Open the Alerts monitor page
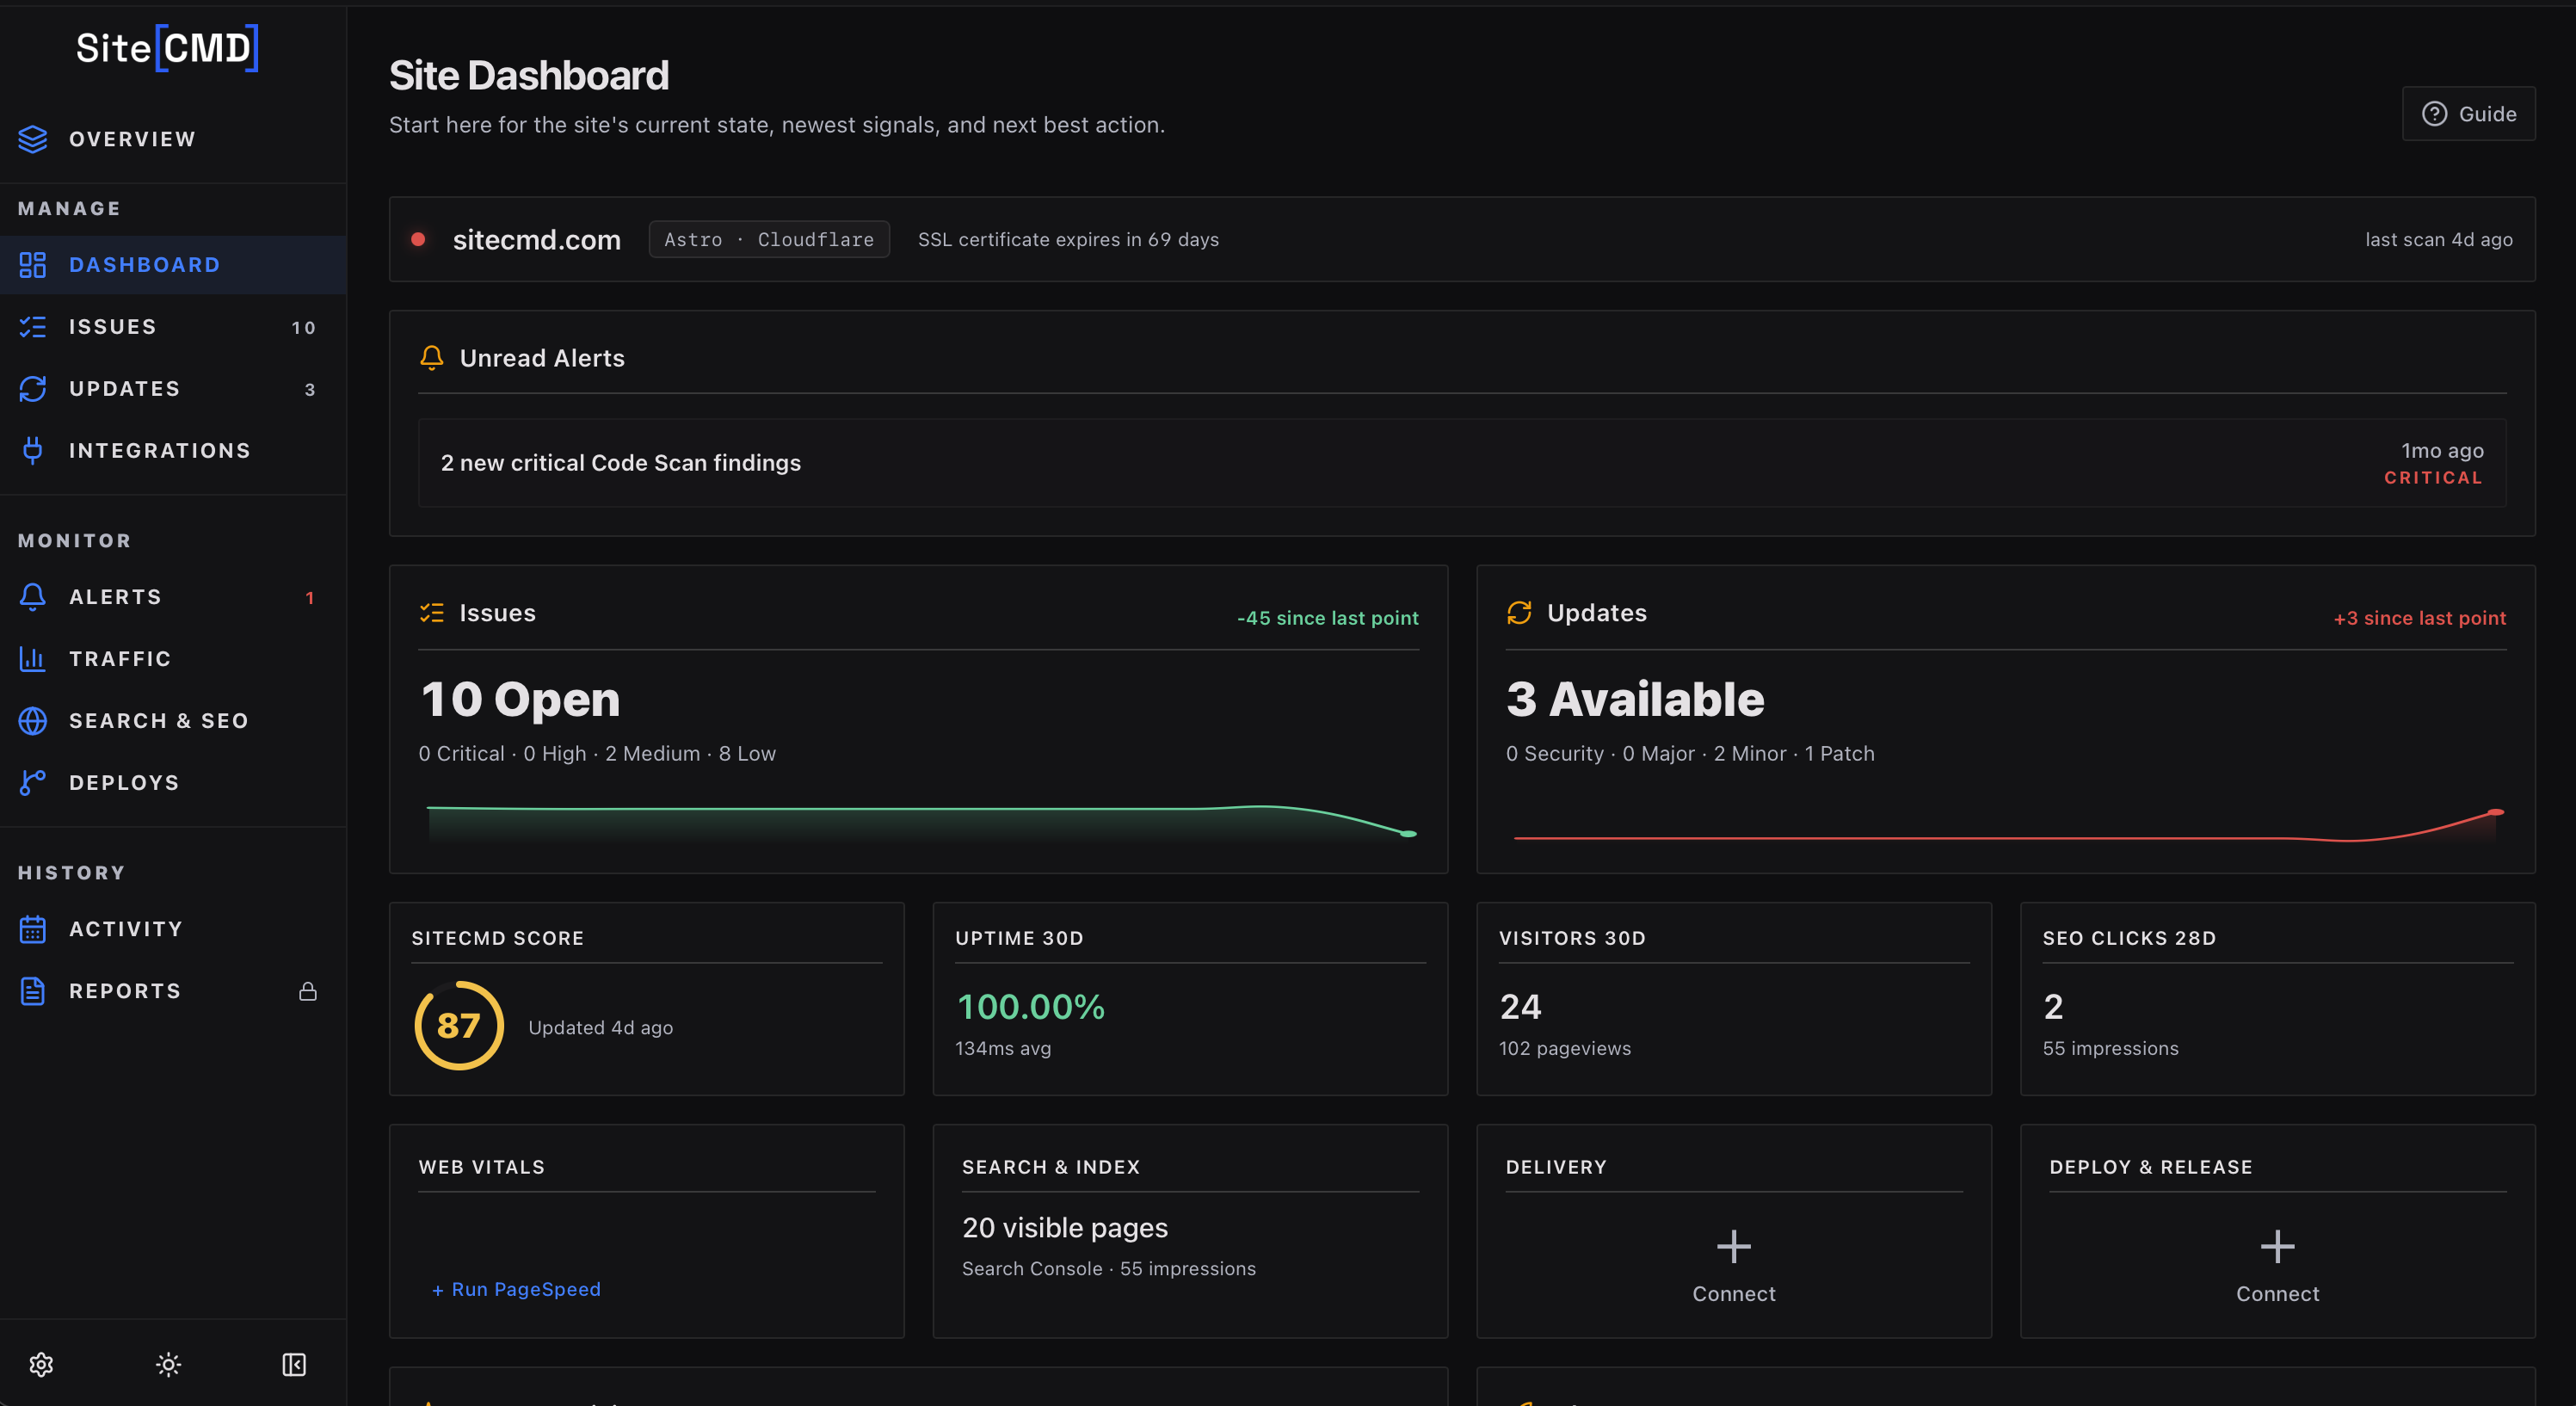Viewport: 2576px width, 1406px height. (173, 597)
